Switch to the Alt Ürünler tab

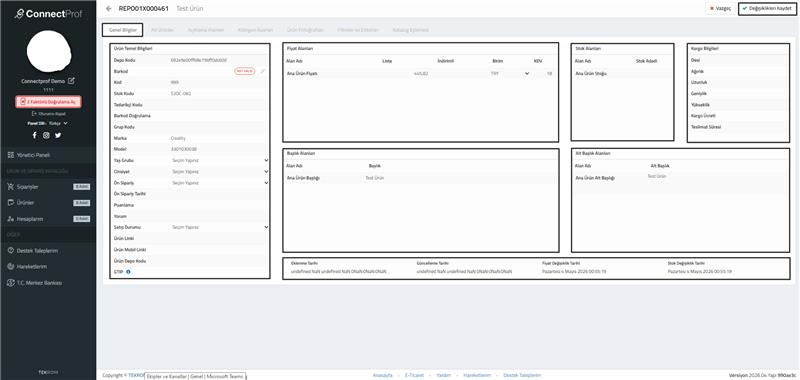(163, 30)
